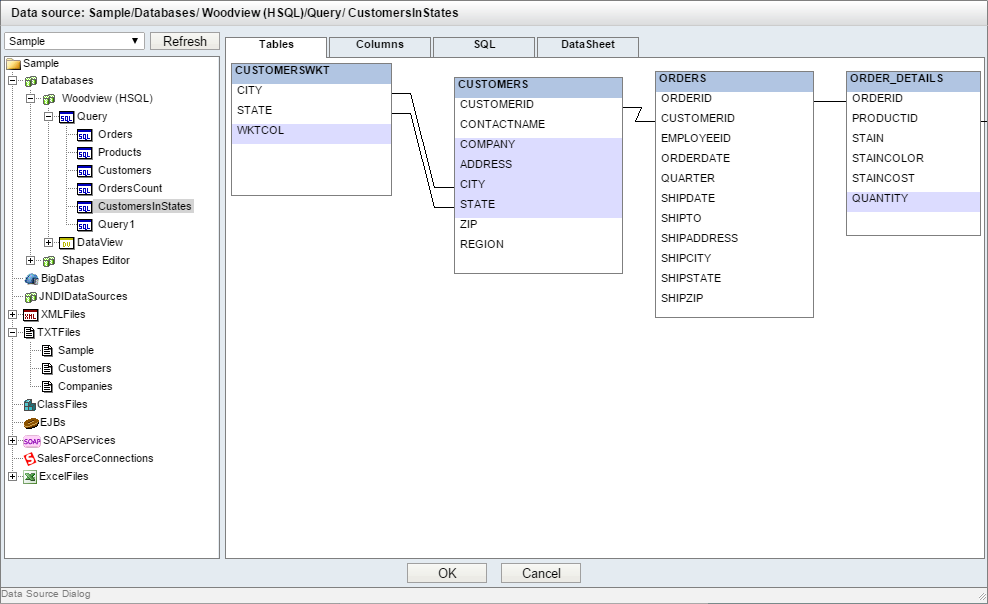This screenshot has width=988, height=604.
Task: Click the SQL icon next to Products
Action: [x=84, y=153]
